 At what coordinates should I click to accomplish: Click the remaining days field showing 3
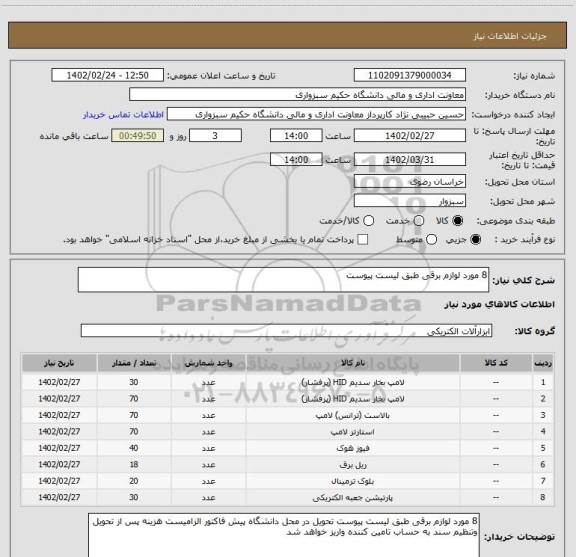(x=215, y=136)
